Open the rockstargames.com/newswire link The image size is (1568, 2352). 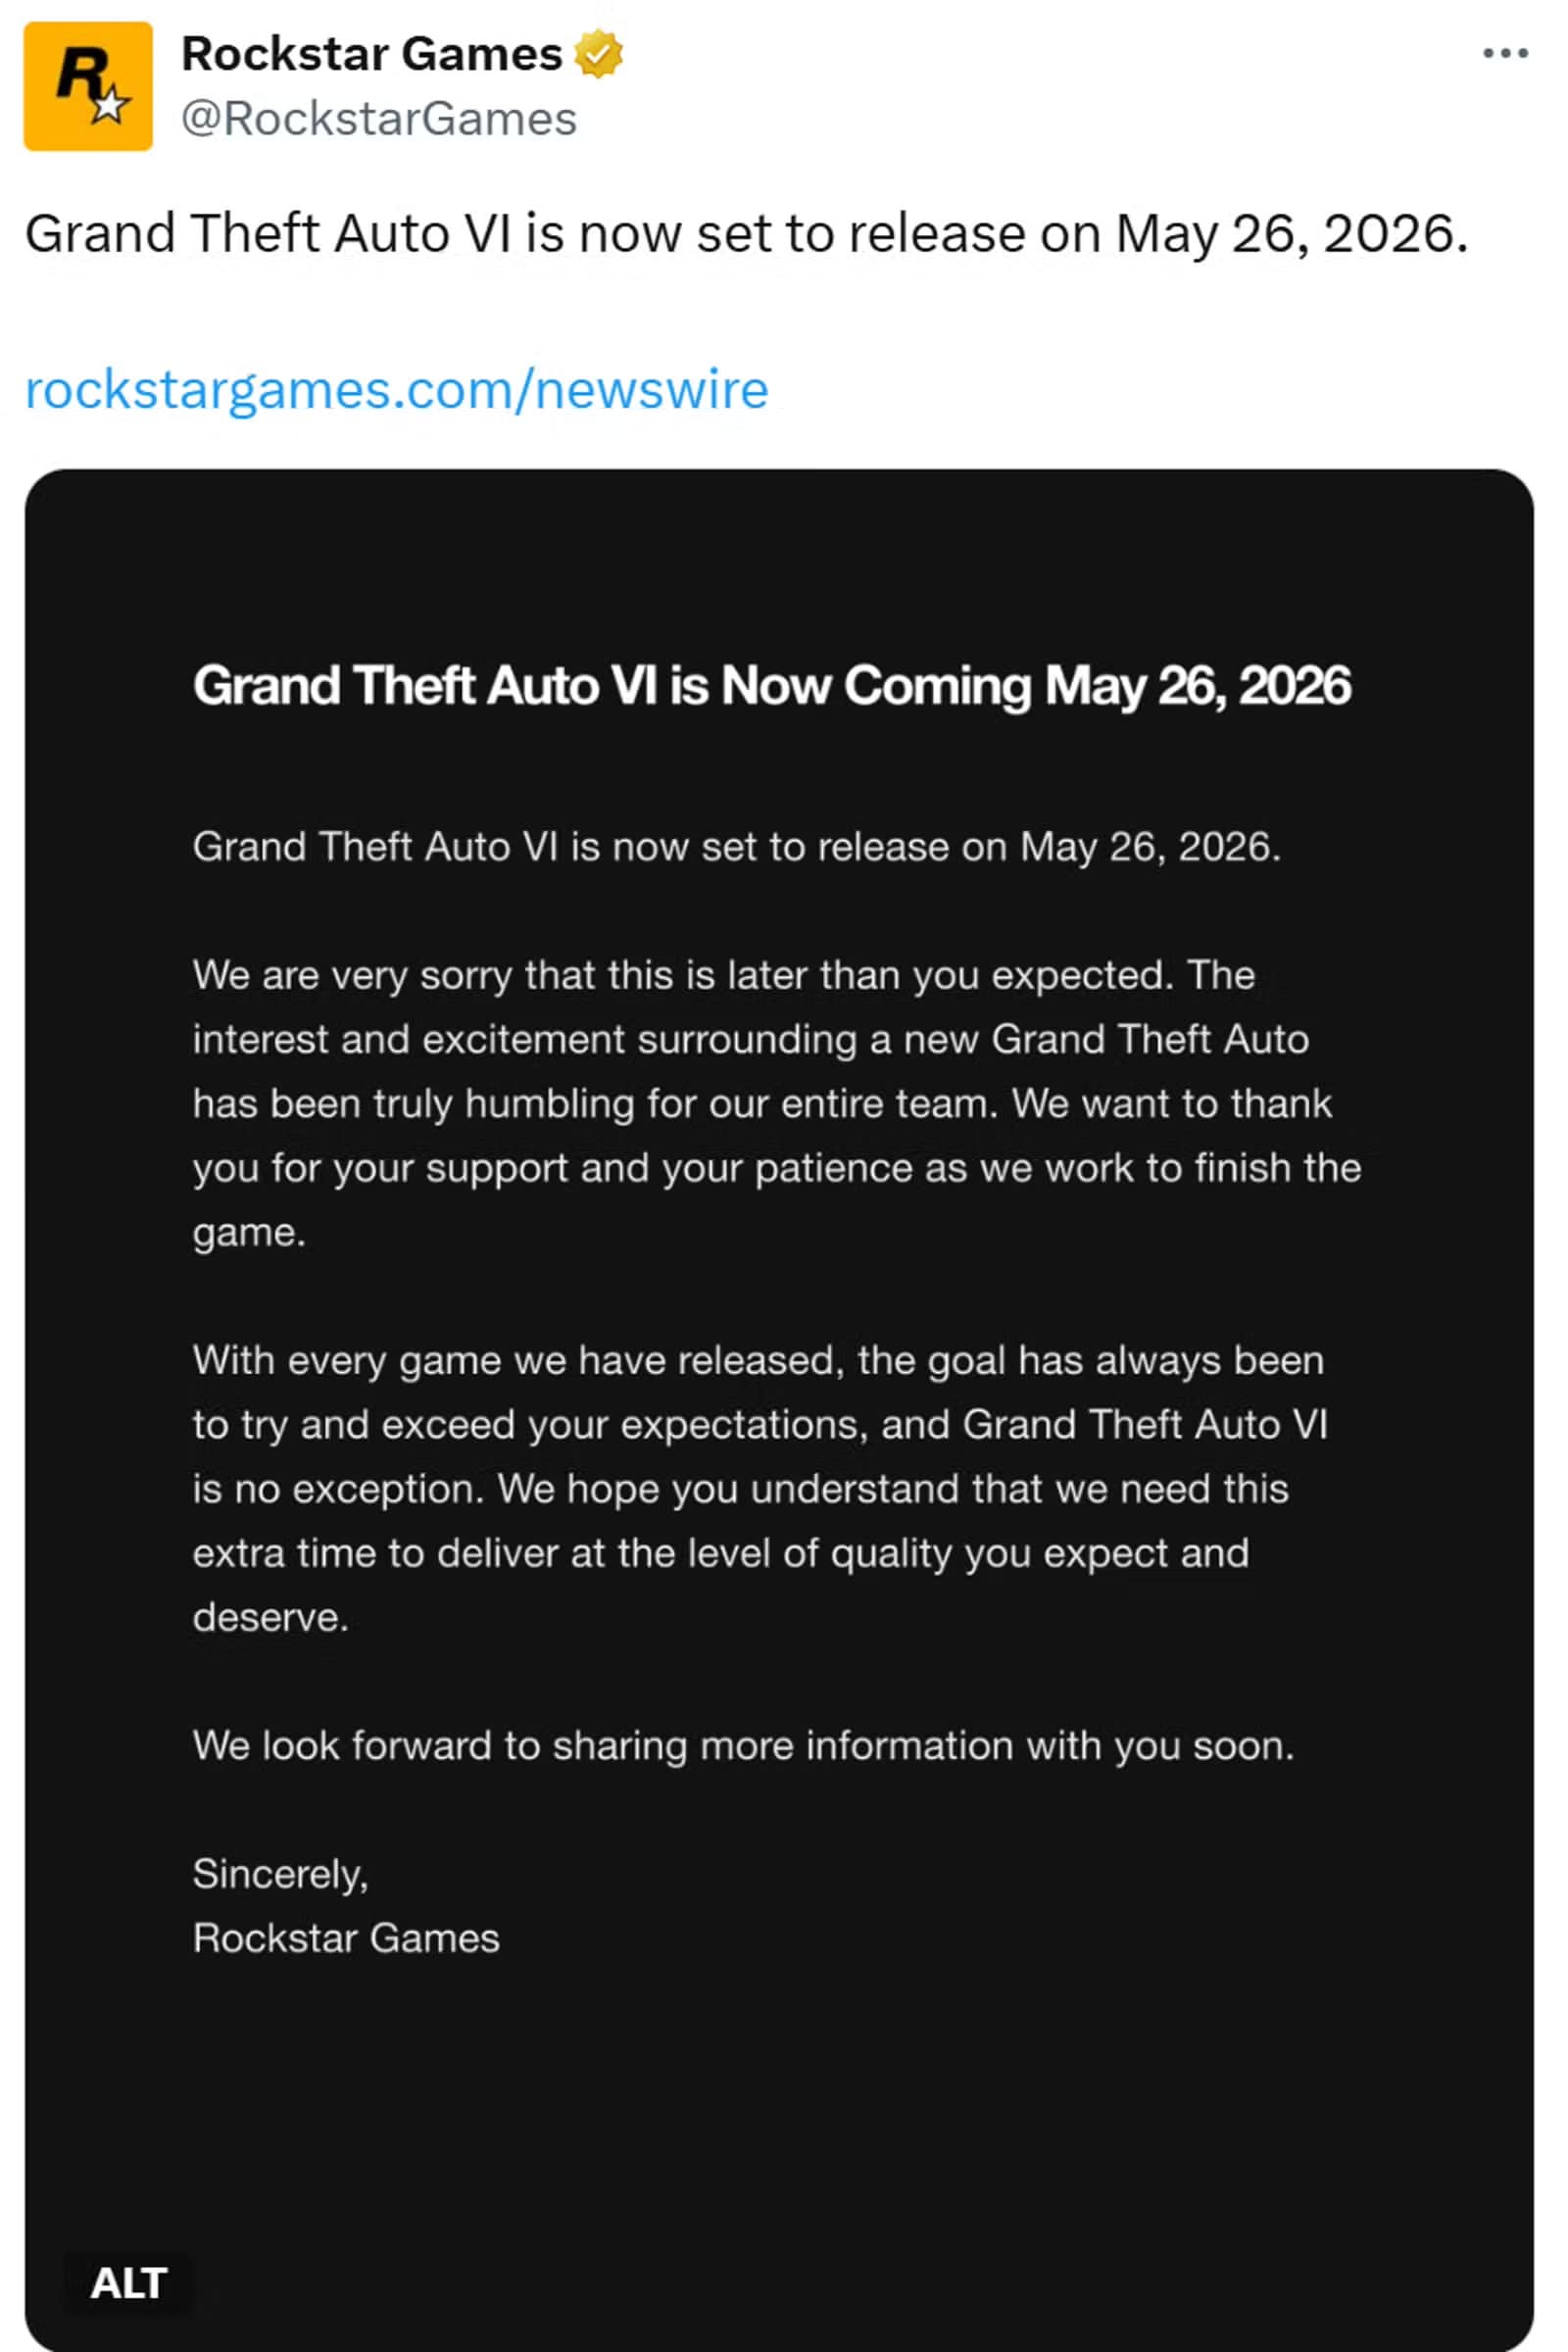coord(396,390)
